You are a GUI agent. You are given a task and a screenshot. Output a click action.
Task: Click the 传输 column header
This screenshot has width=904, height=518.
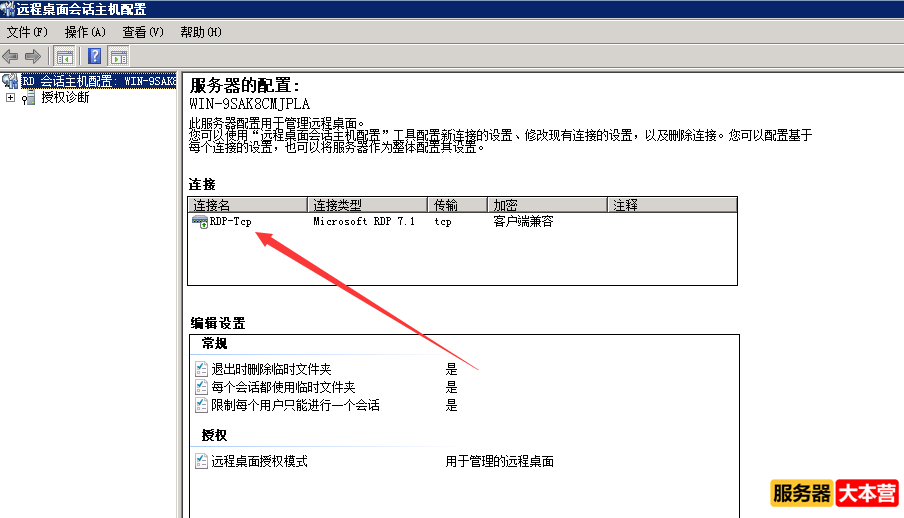[457, 205]
